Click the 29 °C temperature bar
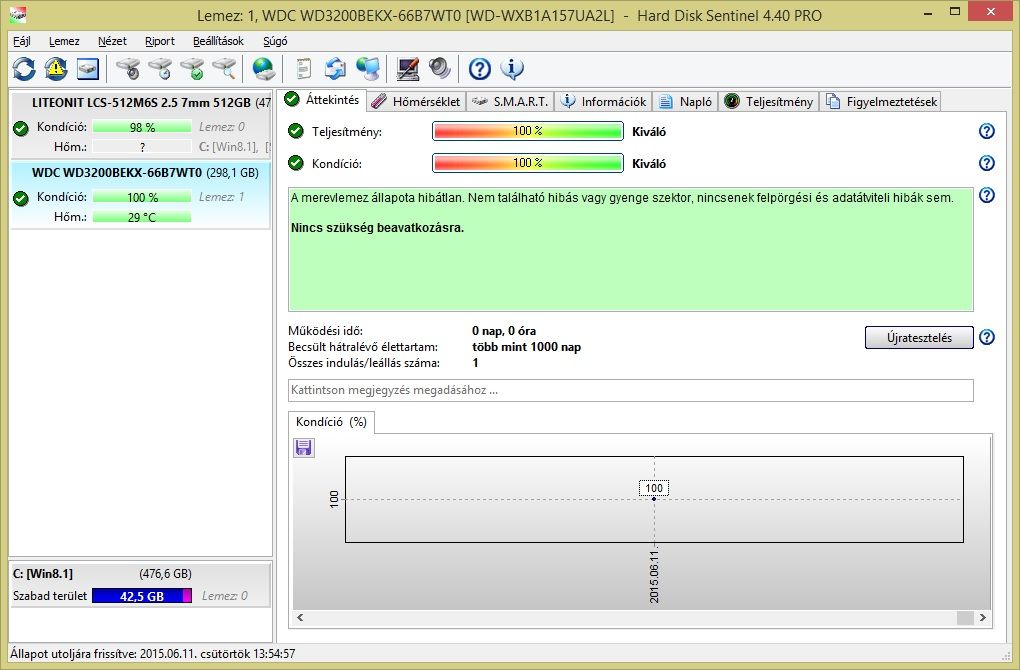The height and width of the screenshot is (670, 1020). [142, 217]
